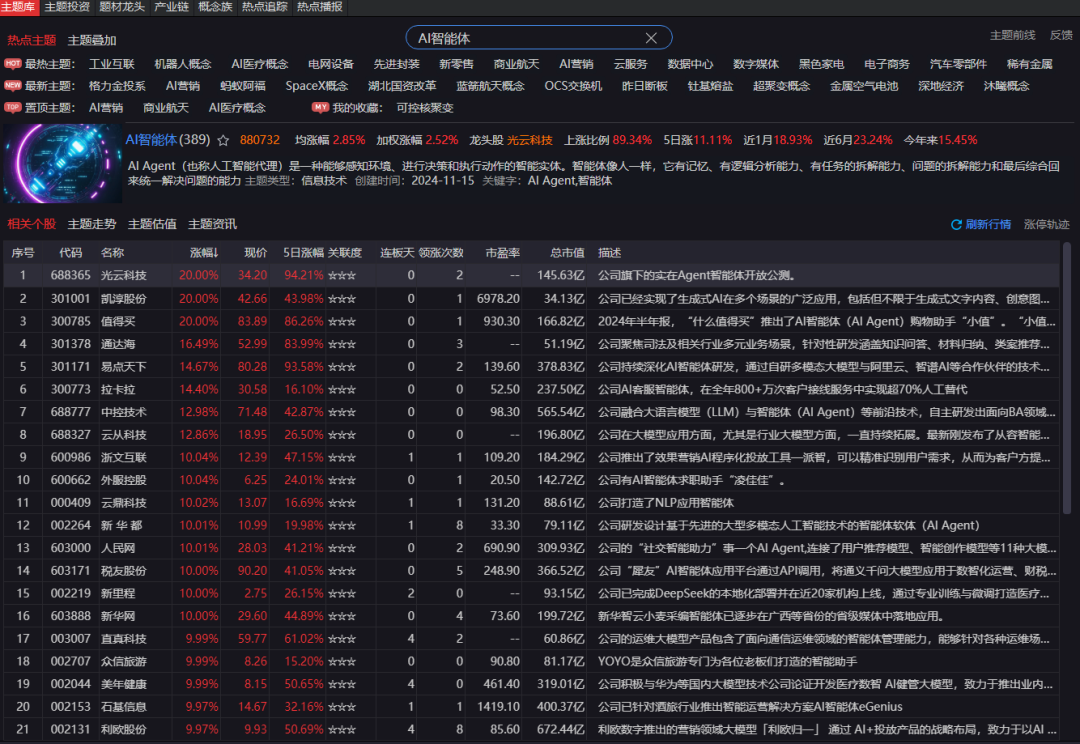The image size is (1080, 744).
Task: Open the OCS交换机 new theme
Action: 573,86
